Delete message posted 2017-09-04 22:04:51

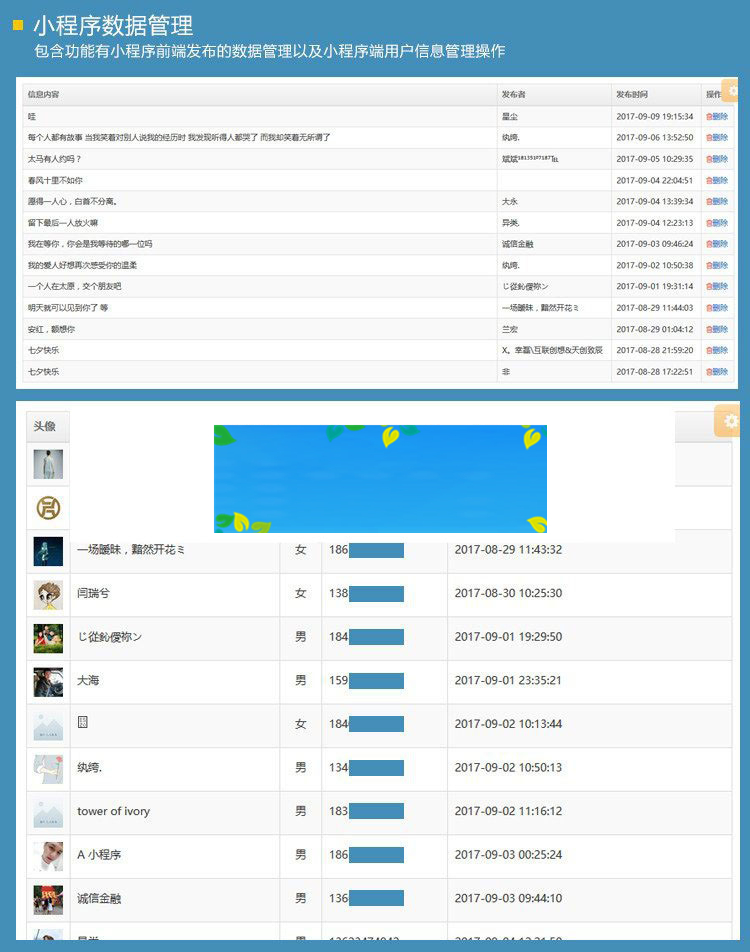point(717,180)
